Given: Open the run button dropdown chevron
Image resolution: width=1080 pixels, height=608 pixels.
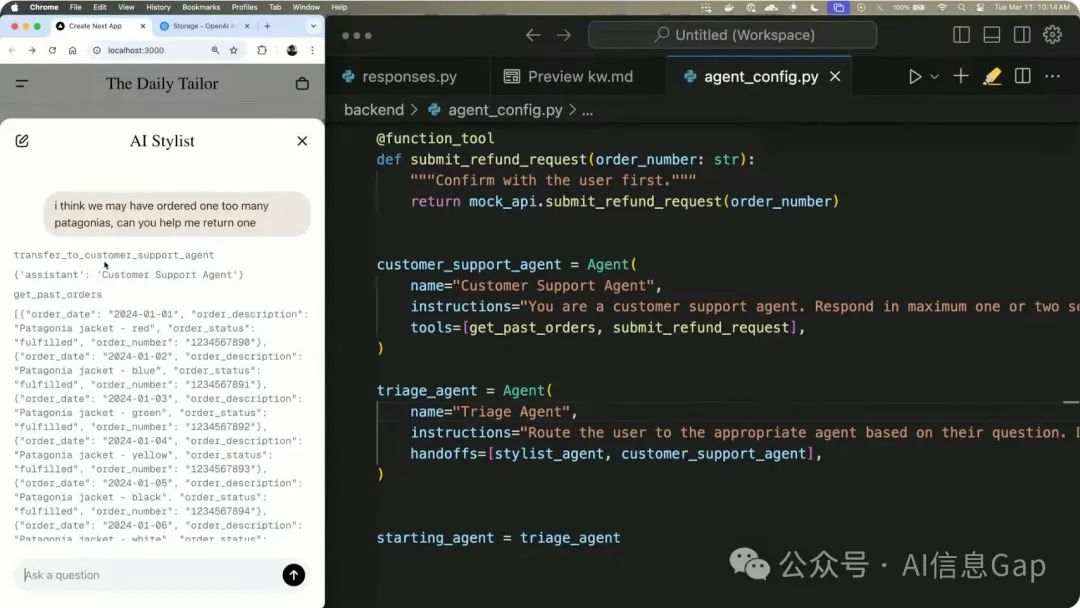Looking at the screenshot, I should tap(934, 76).
